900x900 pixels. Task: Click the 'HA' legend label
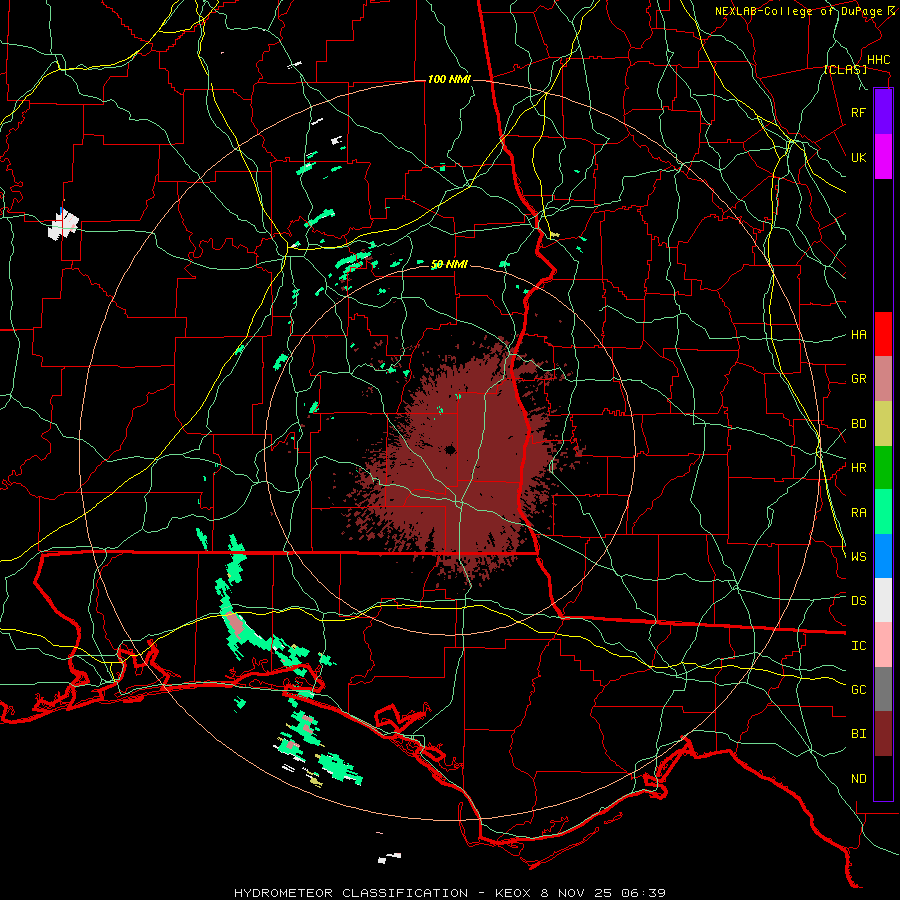[x=859, y=335]
